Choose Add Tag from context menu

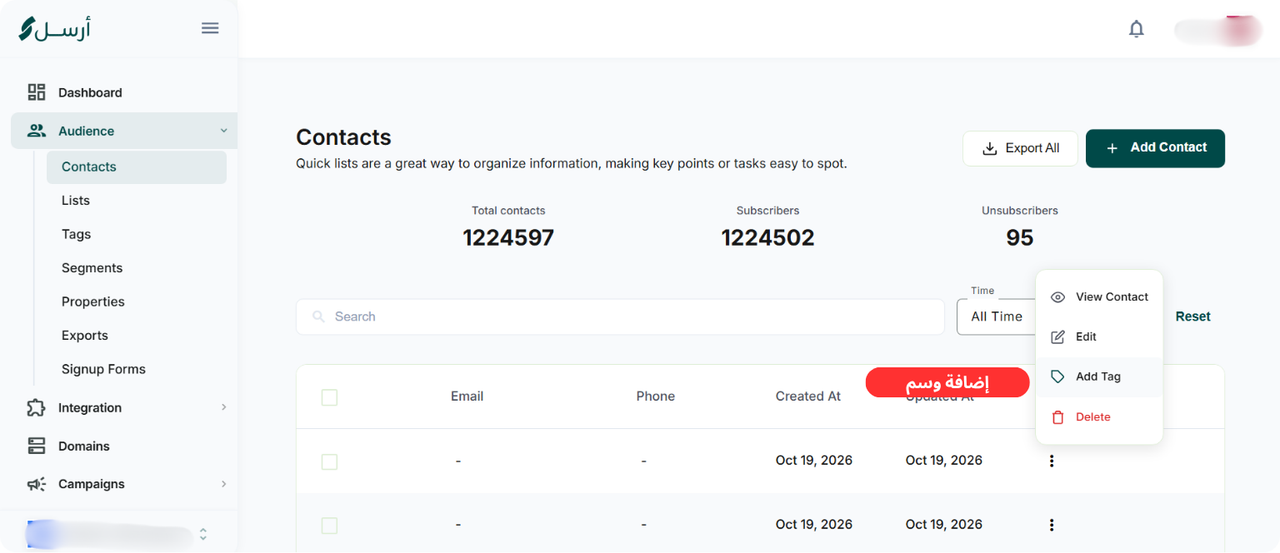[1099, 377]
